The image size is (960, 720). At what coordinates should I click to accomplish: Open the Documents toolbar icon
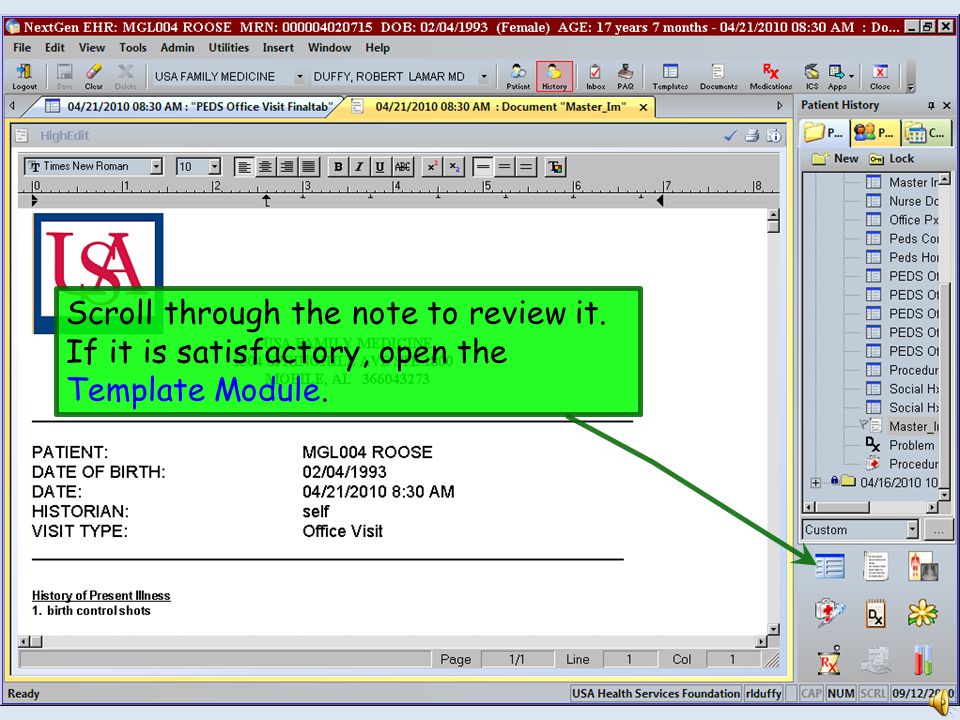click(x=718, y=77)
